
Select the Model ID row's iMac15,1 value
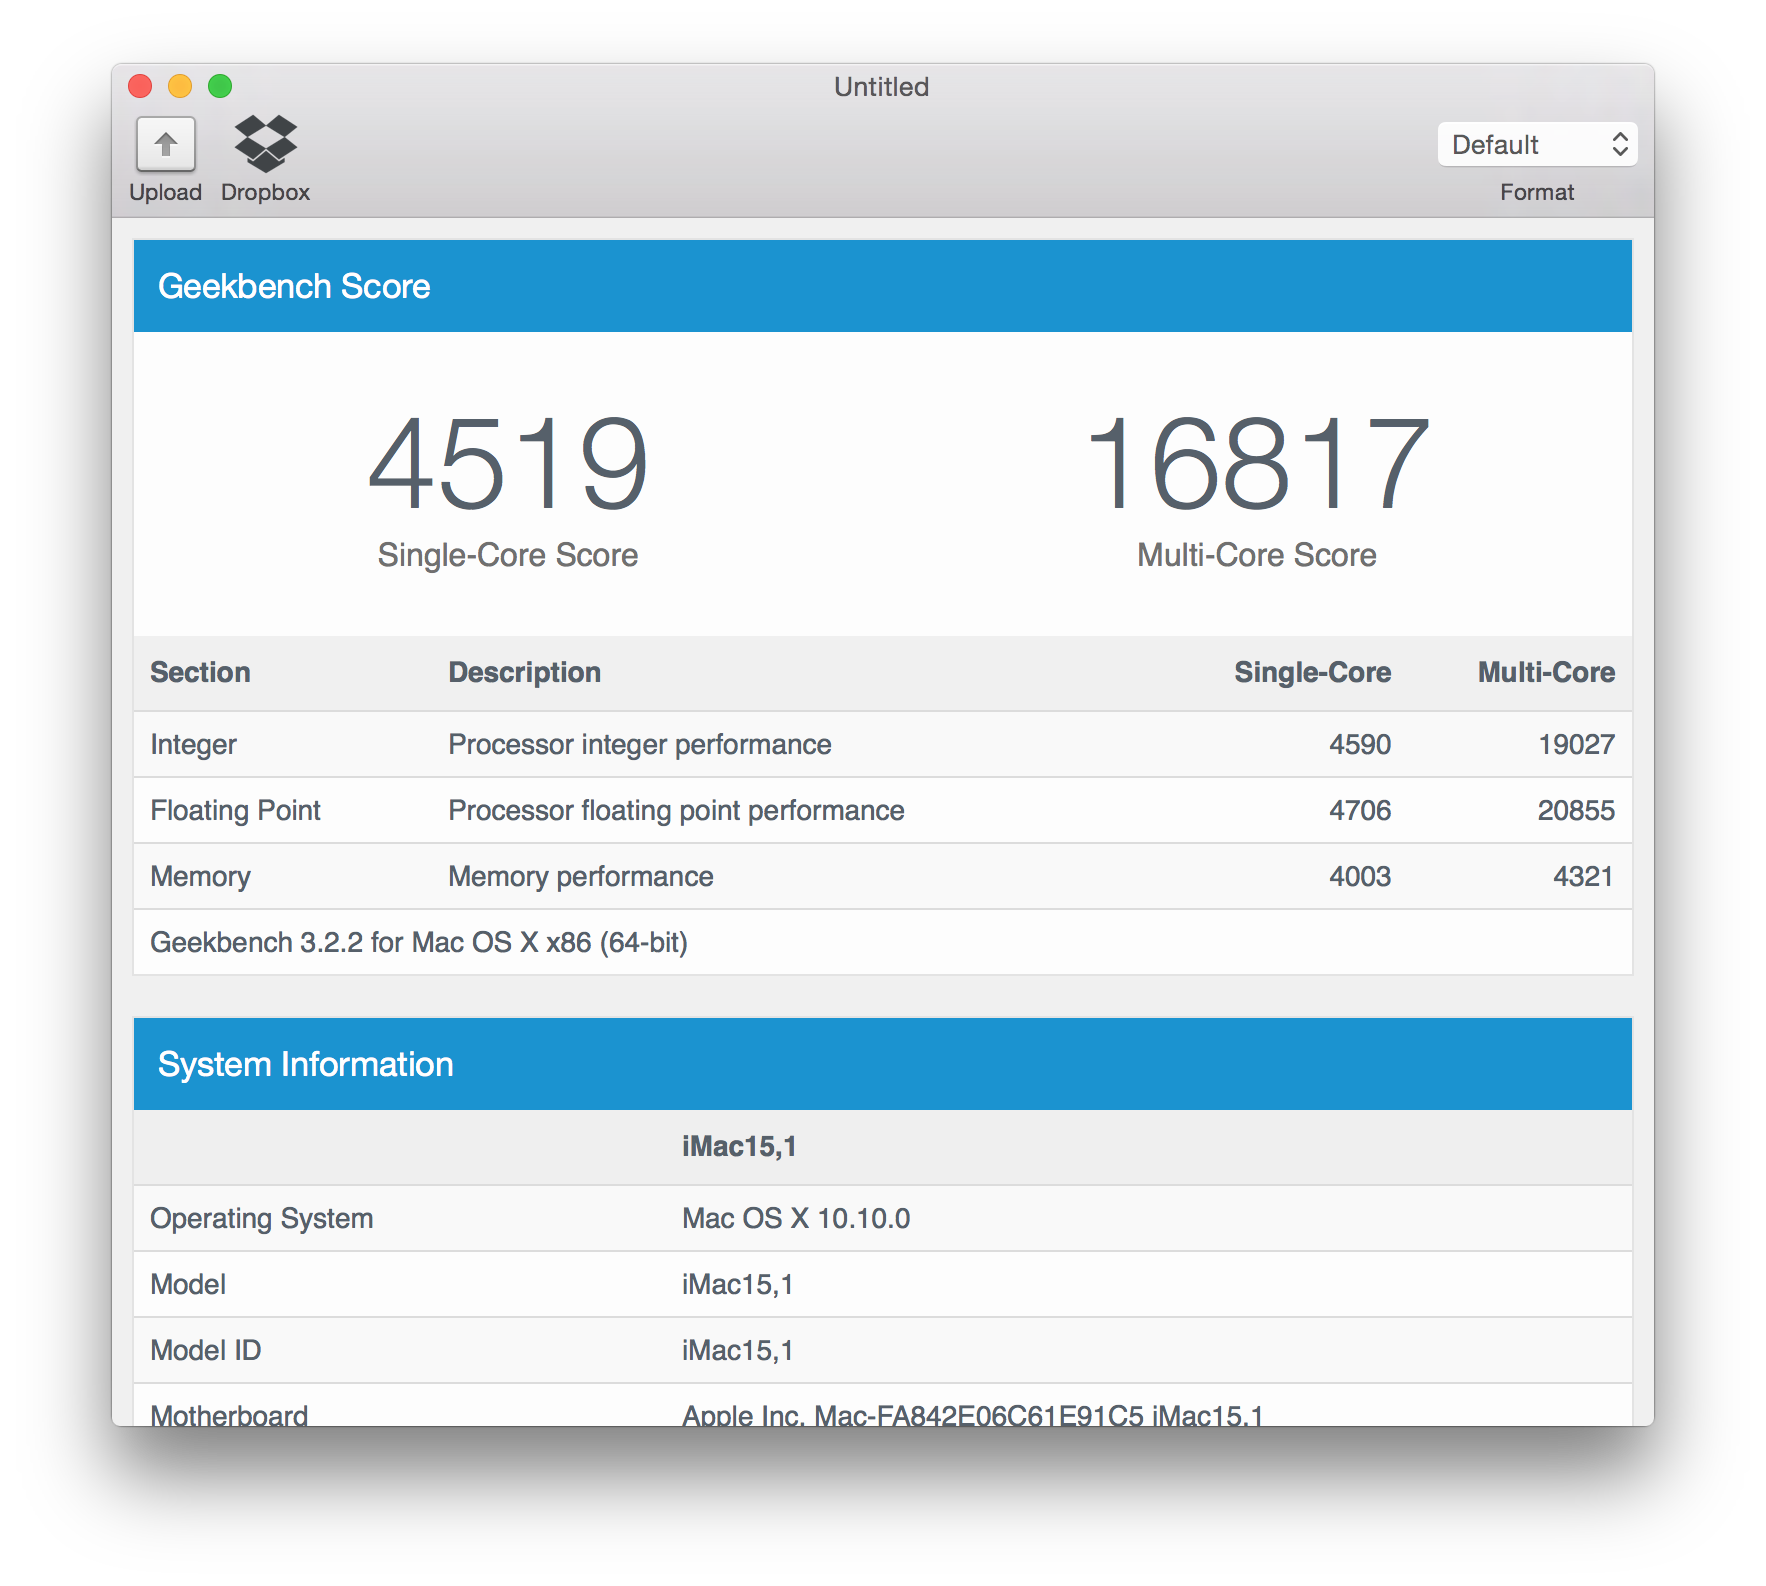pos(738,1350)
